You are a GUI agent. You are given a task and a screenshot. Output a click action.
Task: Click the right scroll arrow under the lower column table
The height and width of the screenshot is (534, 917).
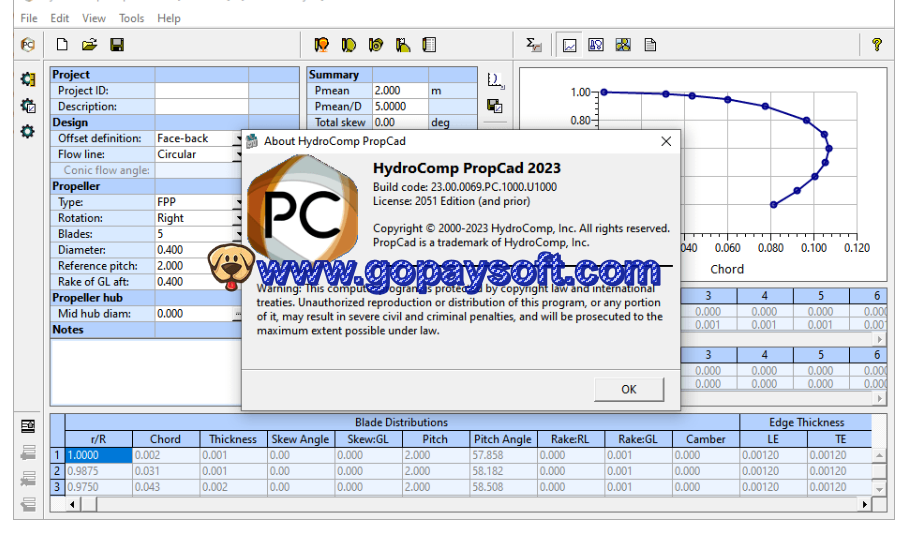tap(879, 398)
